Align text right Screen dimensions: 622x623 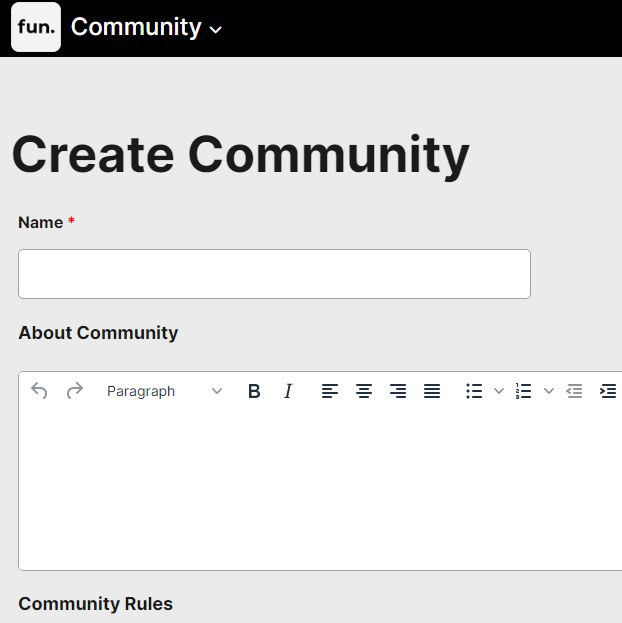(398, 391)
